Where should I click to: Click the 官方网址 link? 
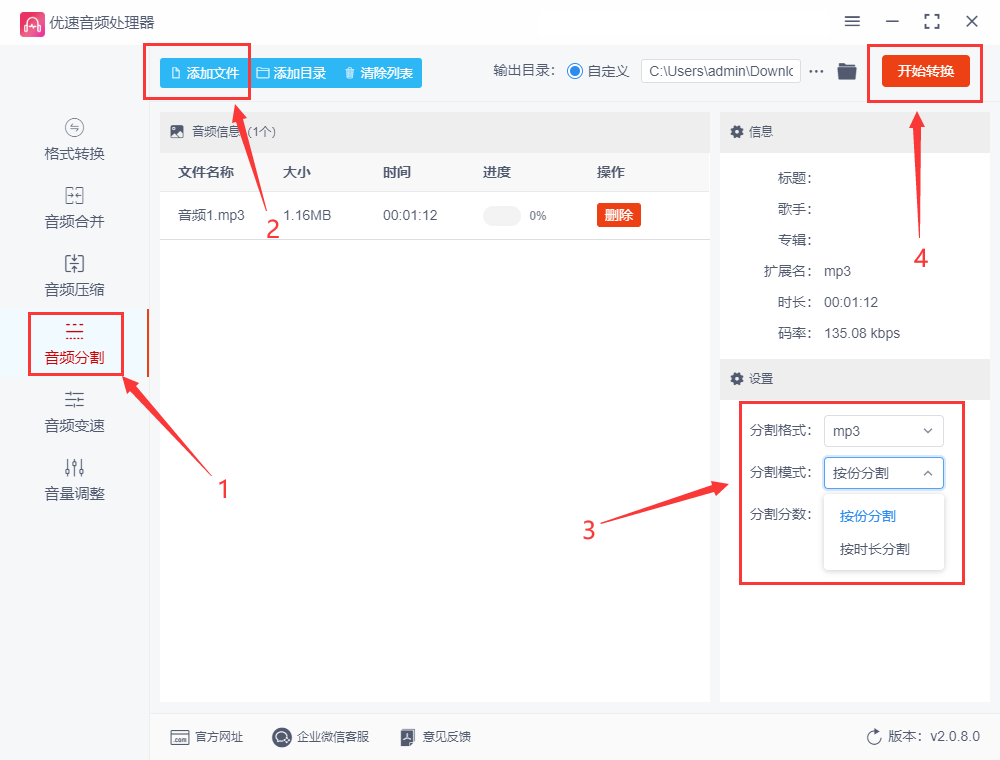tap(219, 737)
